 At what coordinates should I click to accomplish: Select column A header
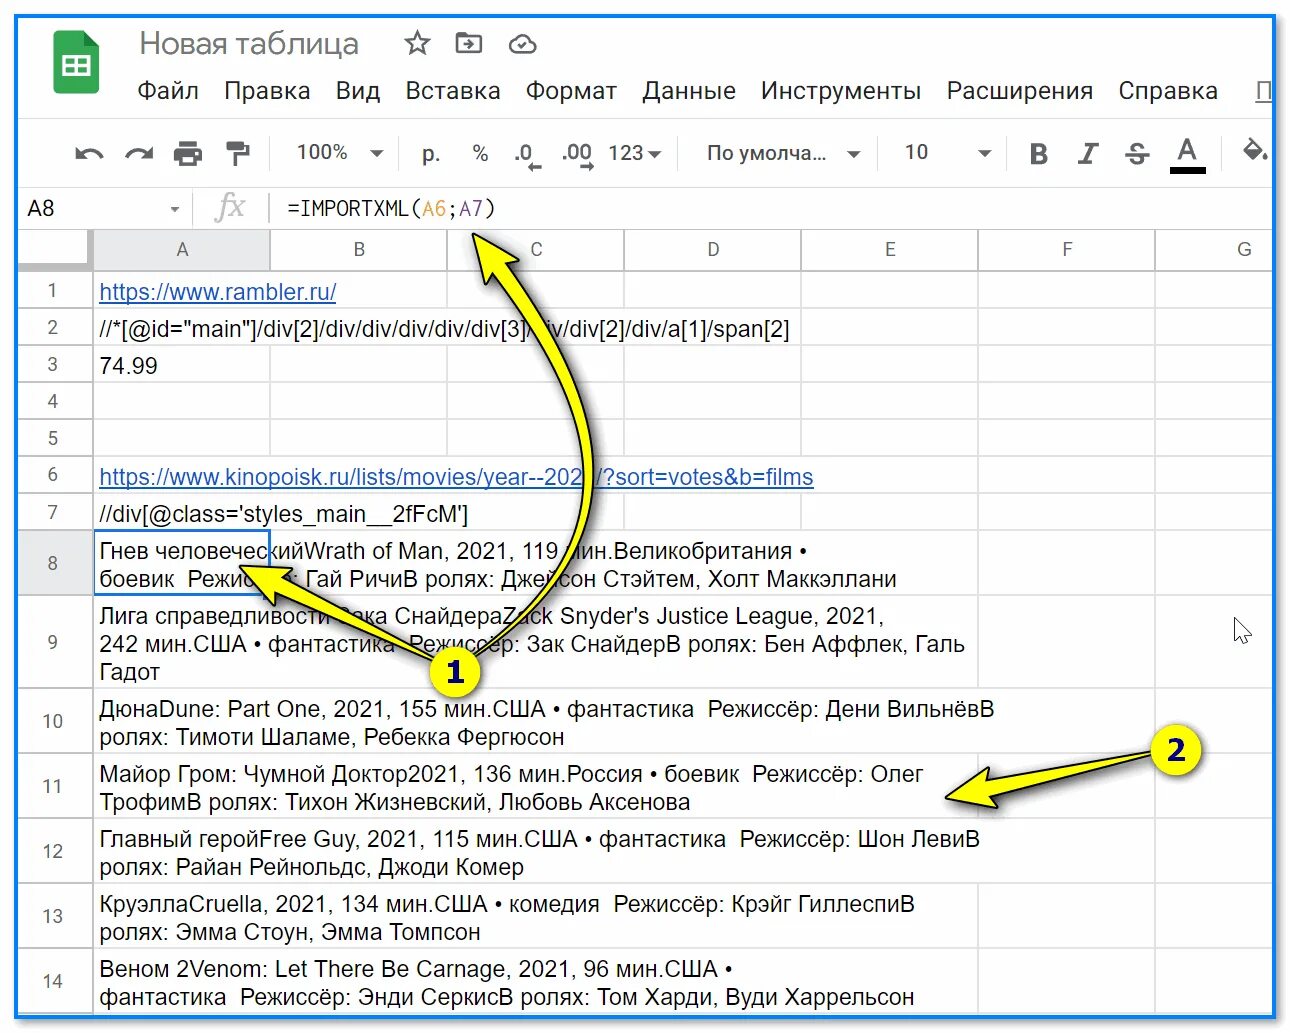[x=182, y=250]
